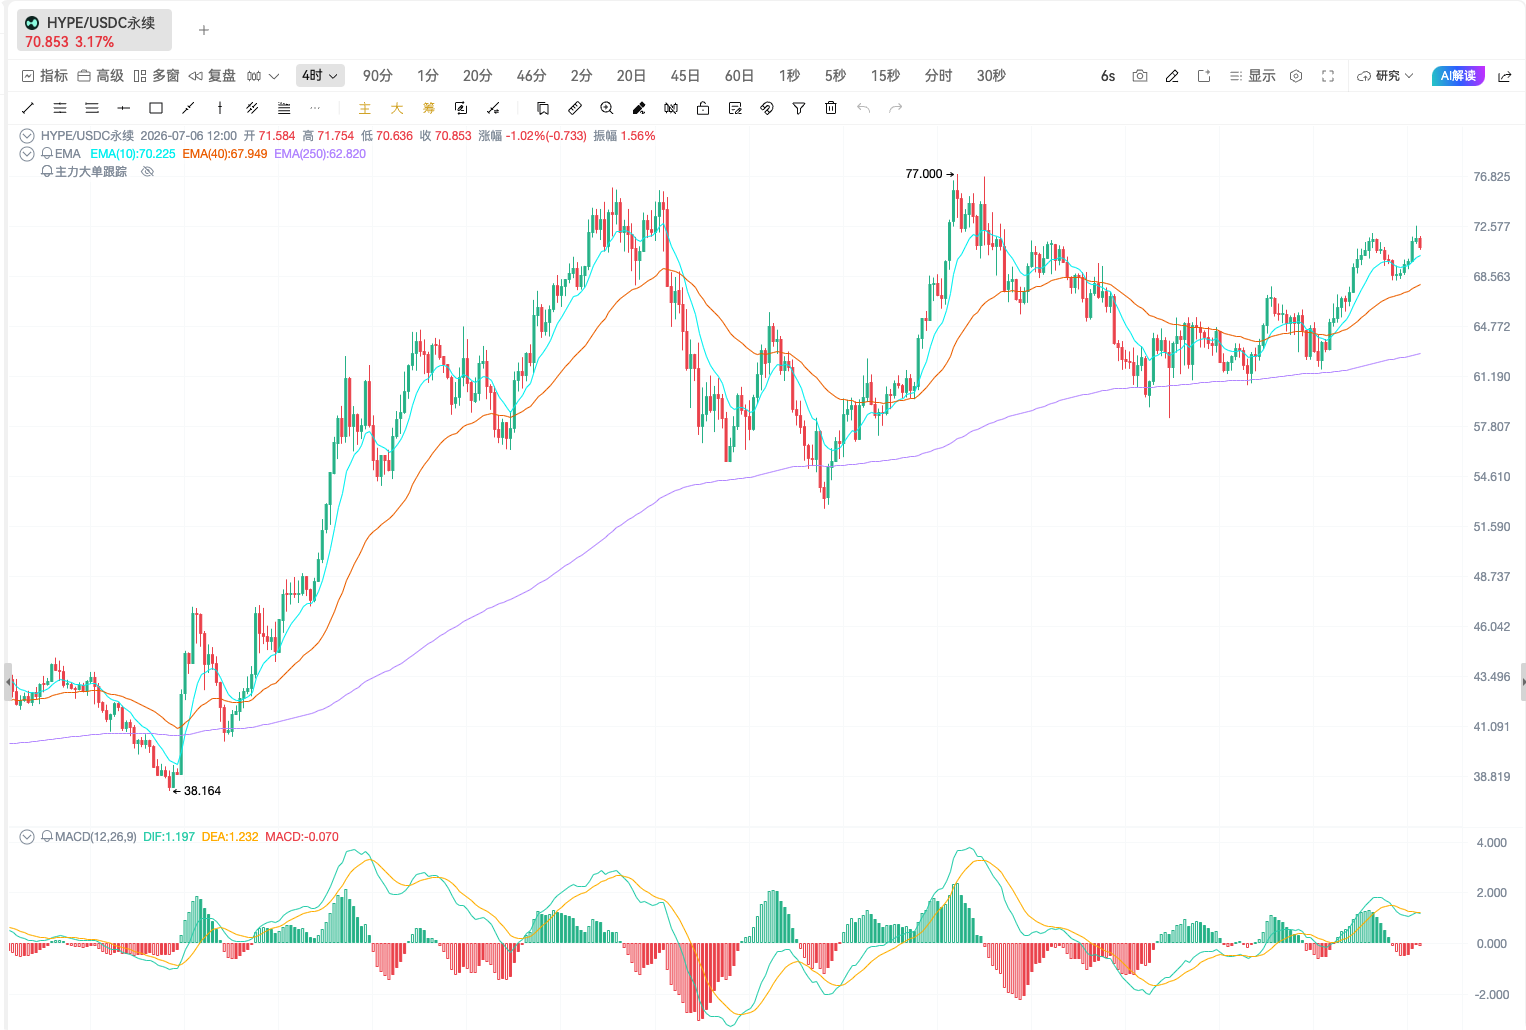Enter fullscreen chart mode

tap(1328, 76)
